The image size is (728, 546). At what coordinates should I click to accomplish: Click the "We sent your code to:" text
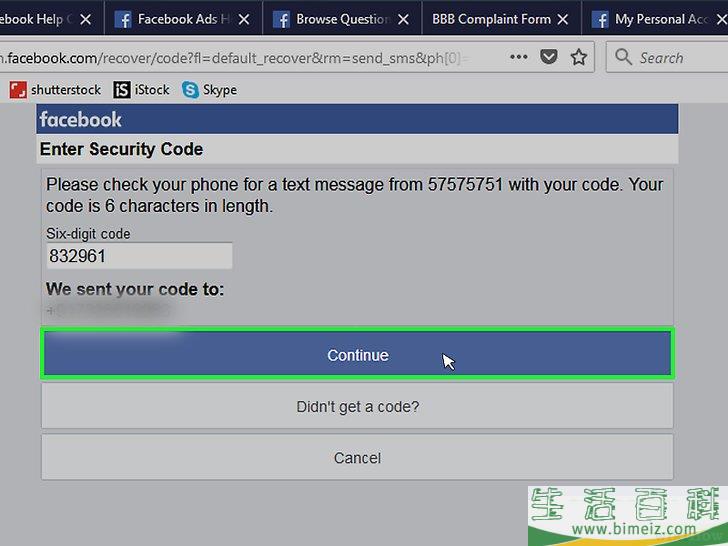click(135, 289)
